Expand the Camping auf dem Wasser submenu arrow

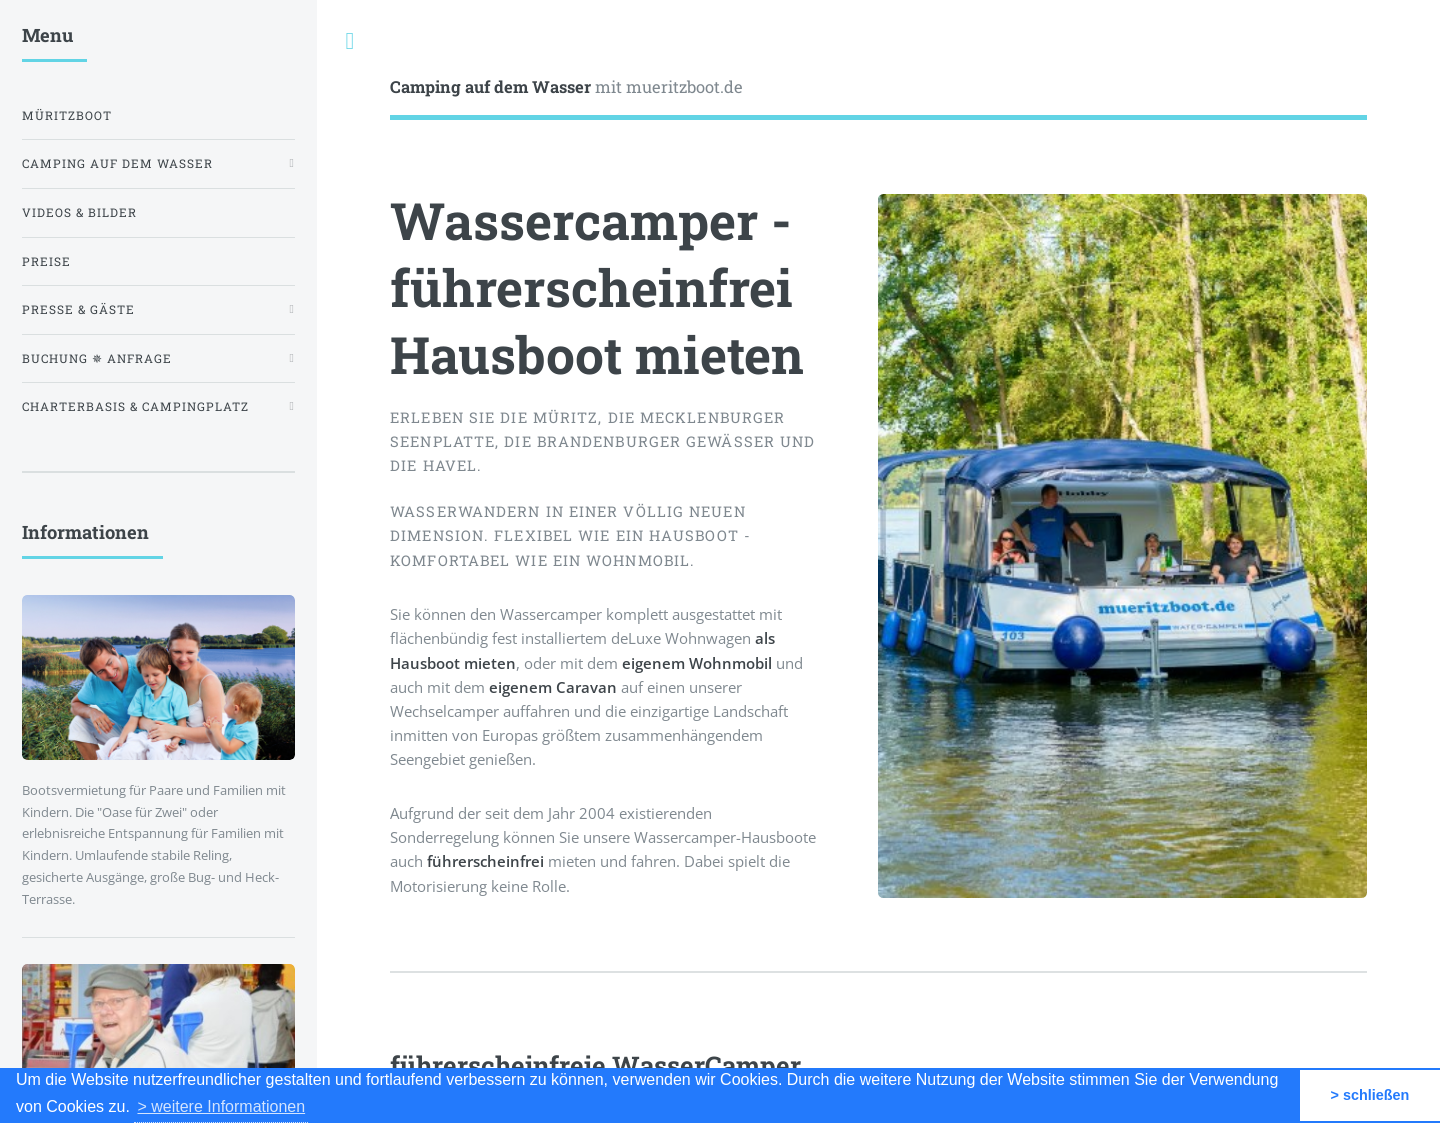(x=291, y=163)
